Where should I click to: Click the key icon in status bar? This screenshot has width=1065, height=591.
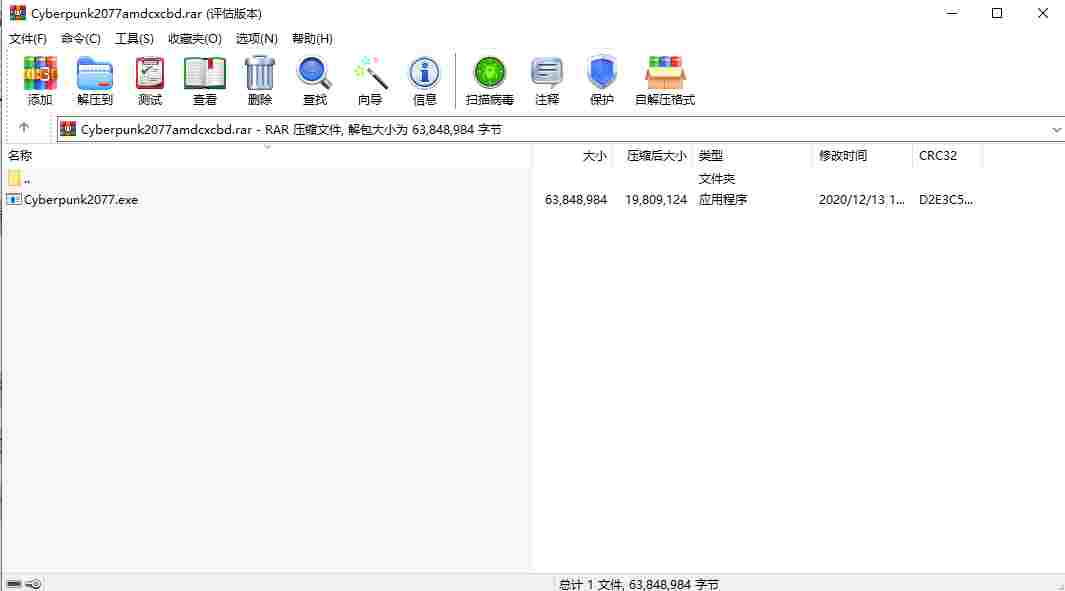coord(34,584)
